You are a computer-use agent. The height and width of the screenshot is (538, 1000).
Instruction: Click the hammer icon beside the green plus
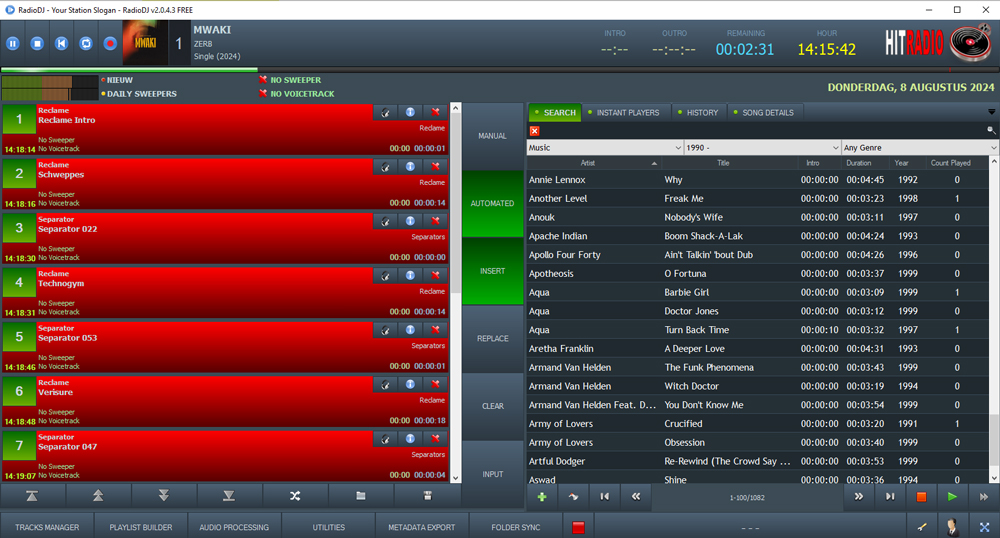[573, 497]
